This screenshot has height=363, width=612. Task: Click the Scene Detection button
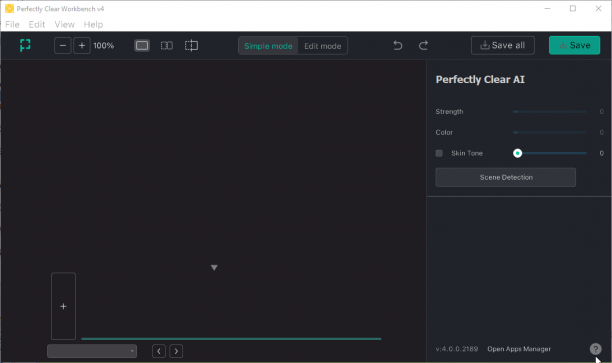[505, 177]
